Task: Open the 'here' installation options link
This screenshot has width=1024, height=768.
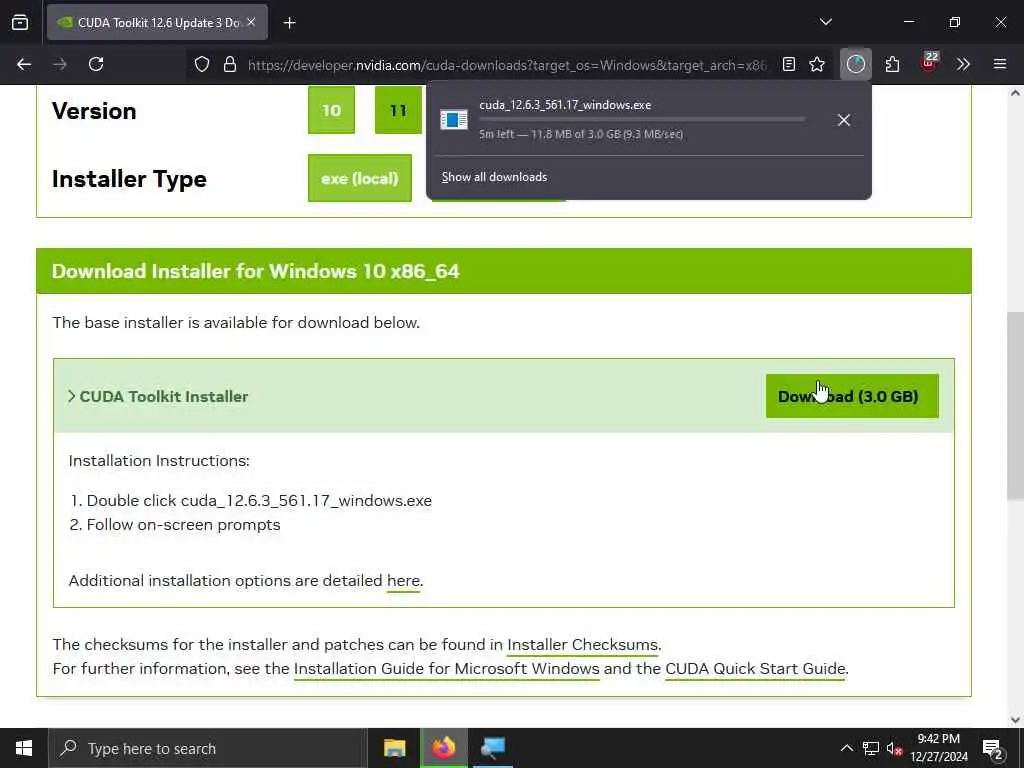Action: pyautogui.click(x=404, y=581)
